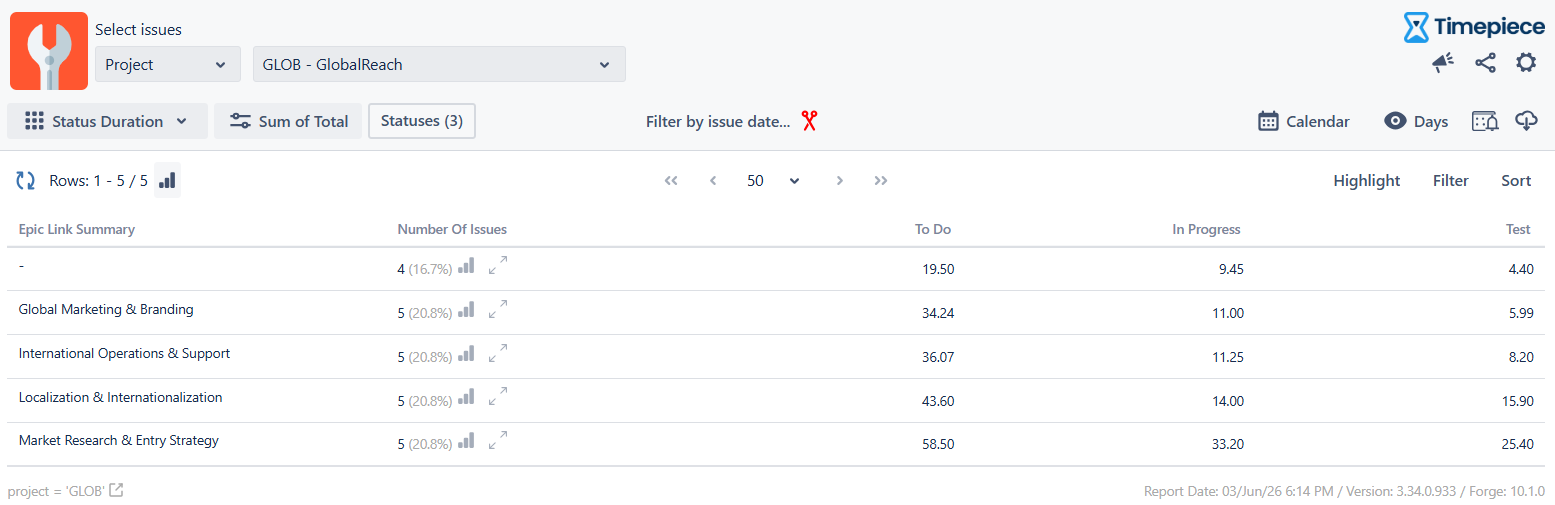Go to first page of results
This screenshot has width=1555, height=505.
(671, 181)
